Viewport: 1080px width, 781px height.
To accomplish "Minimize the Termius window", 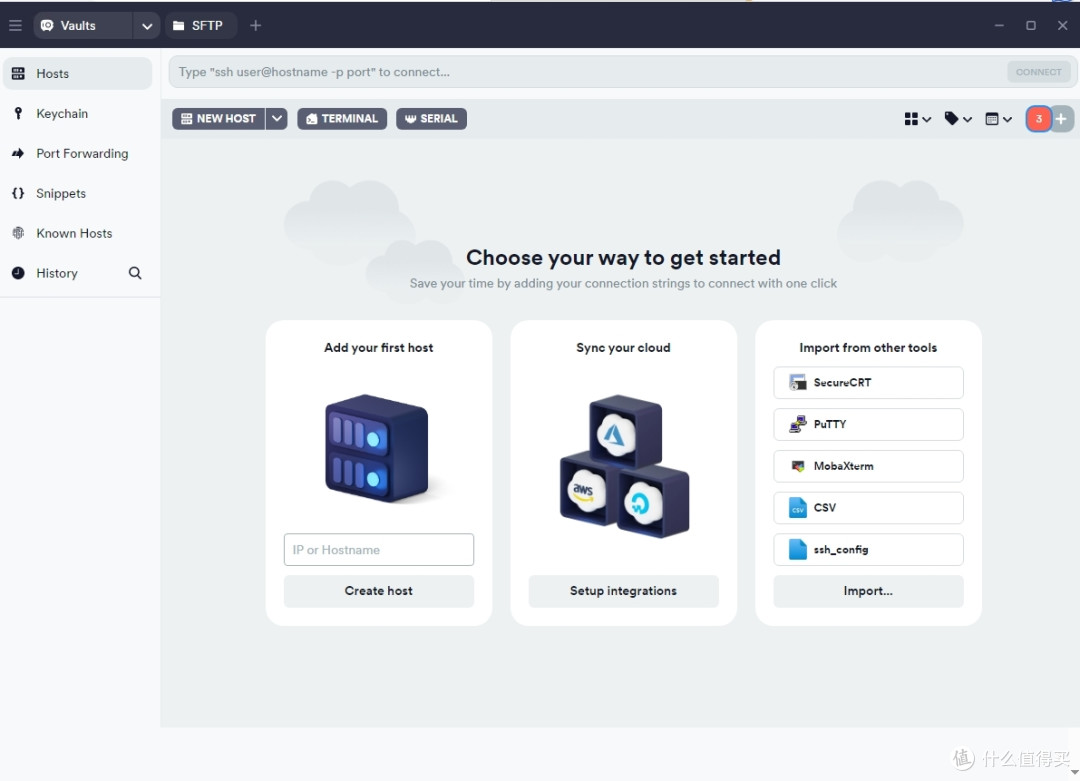I will (999, 25).
